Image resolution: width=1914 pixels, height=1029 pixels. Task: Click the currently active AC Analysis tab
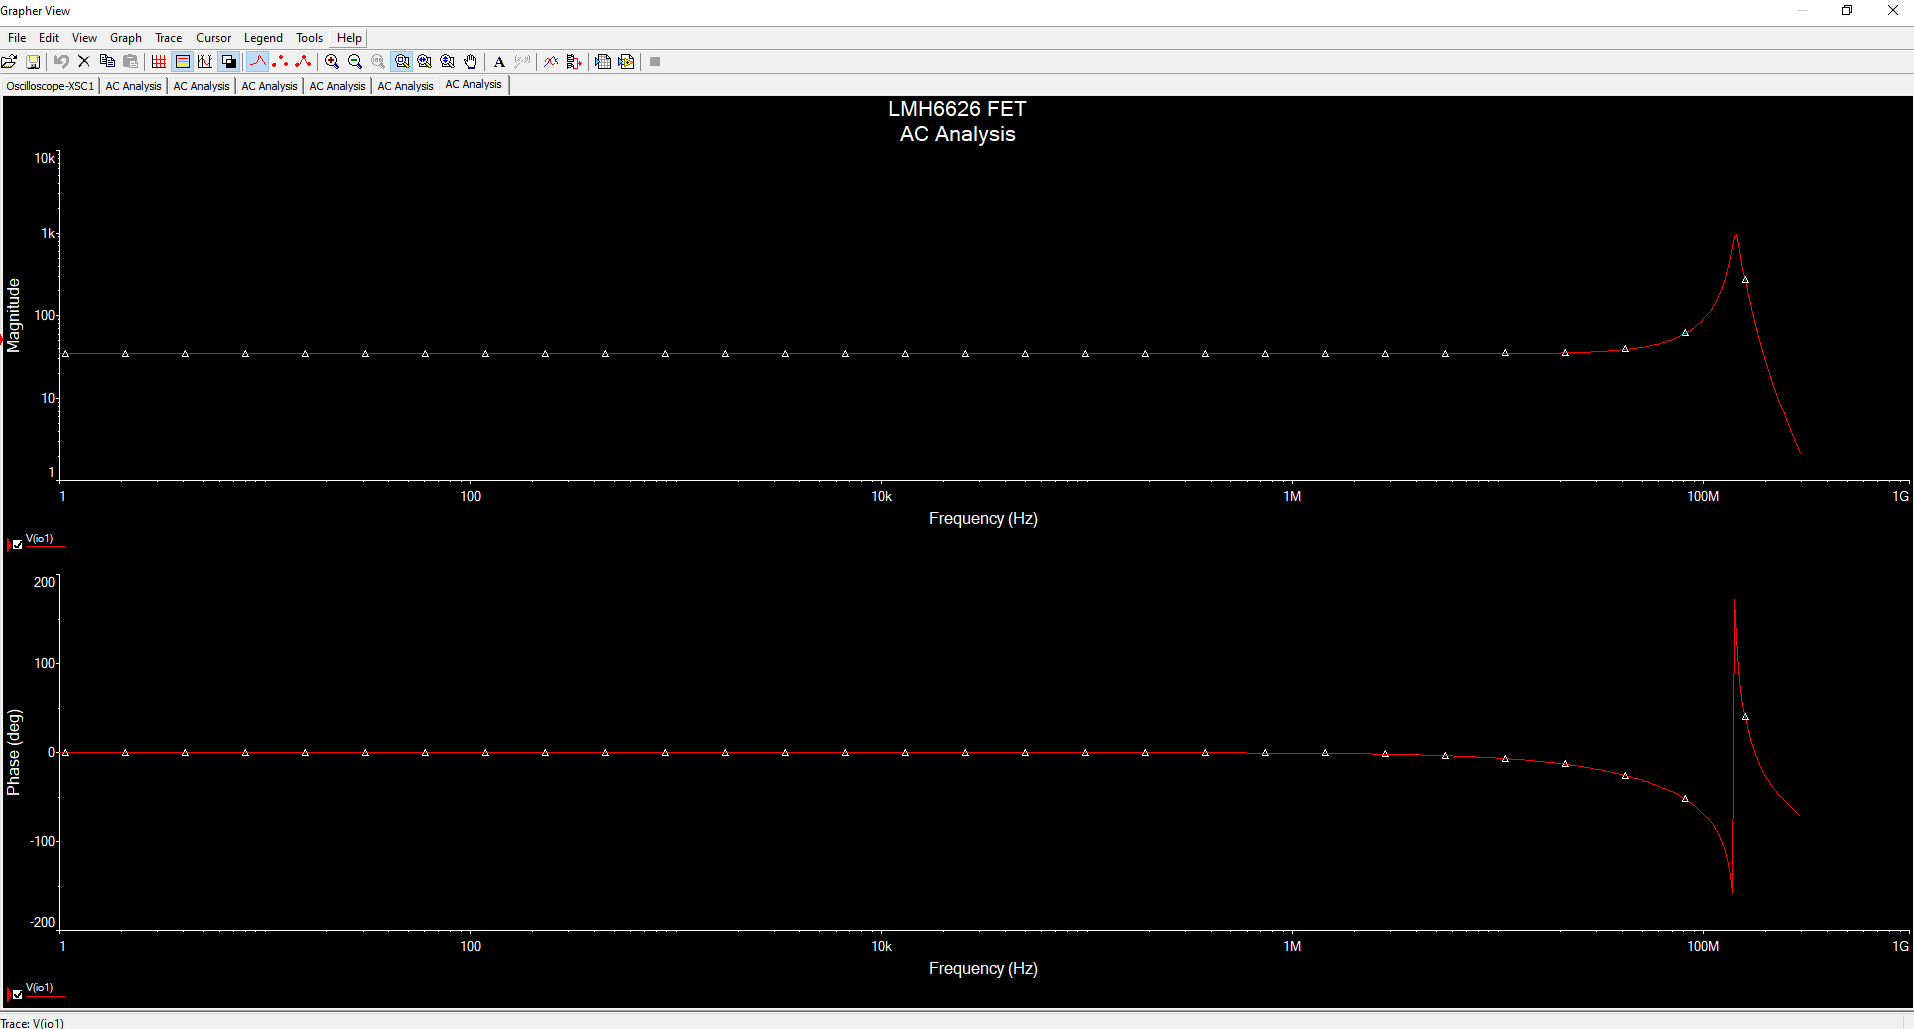[x=474, y=85]
